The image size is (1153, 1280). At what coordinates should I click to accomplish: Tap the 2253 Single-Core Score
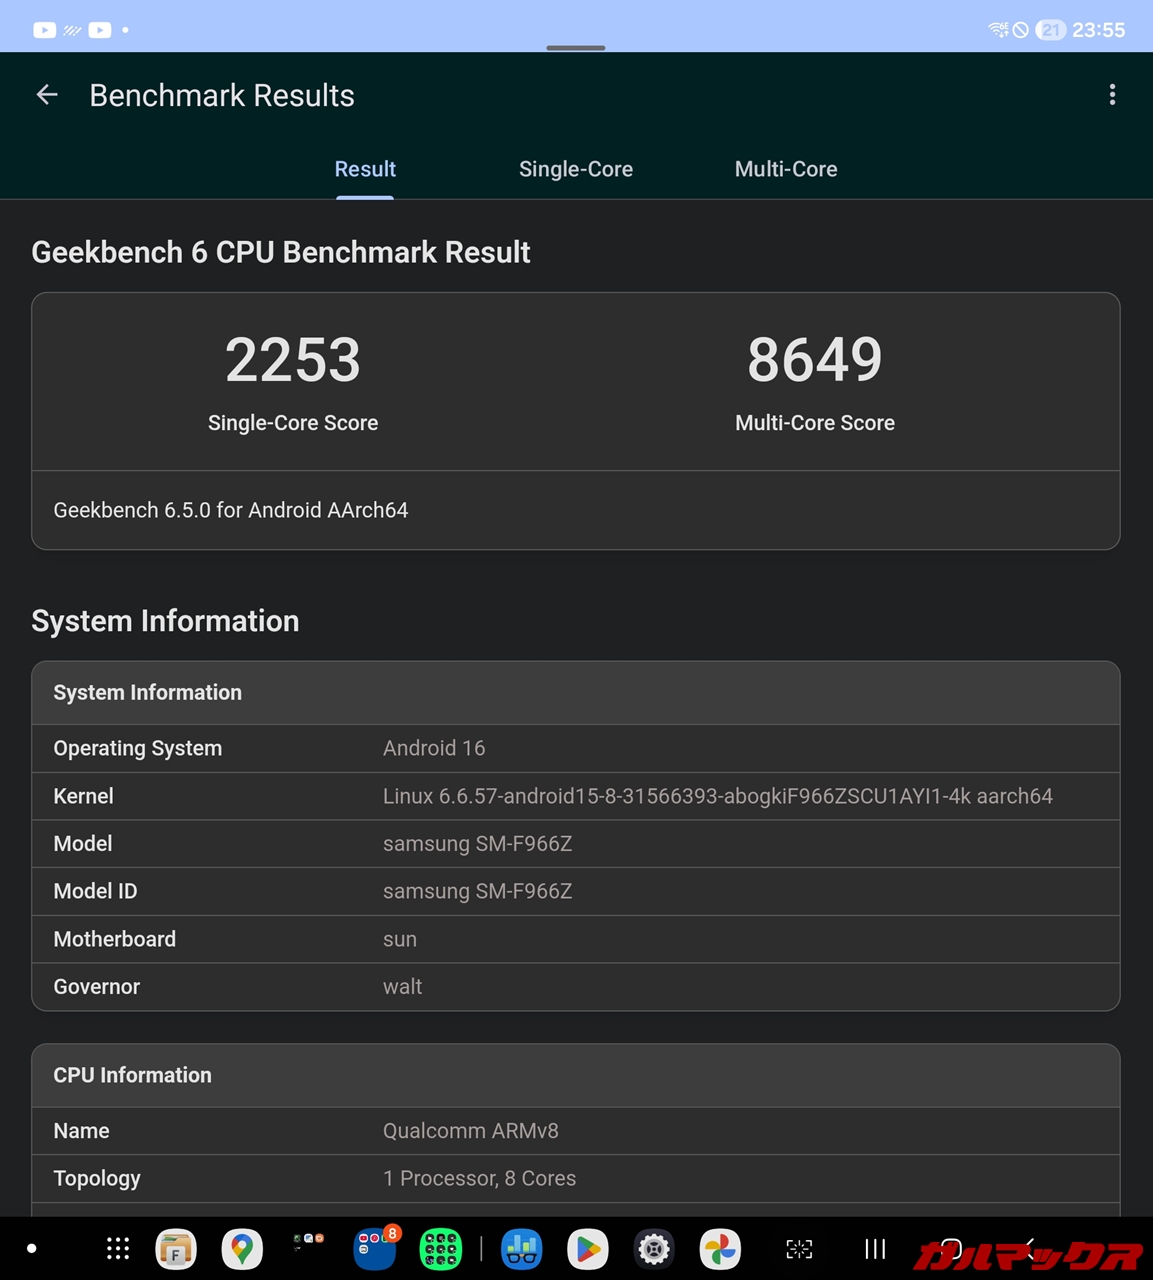point(293,360)
